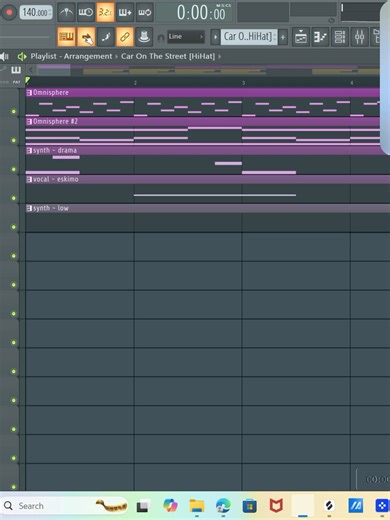The image size is (390, 520).
Task: Mute the synth - low track green dot
Action: point(14,227)
